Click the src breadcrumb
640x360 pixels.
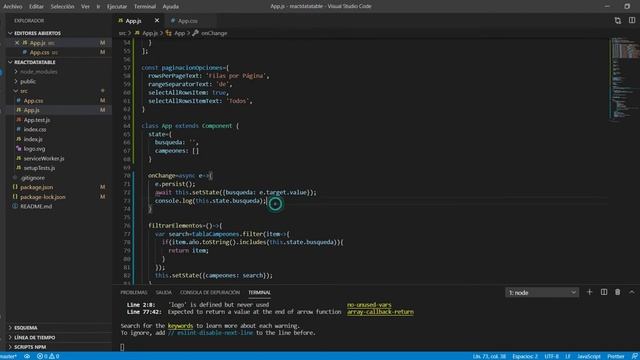pyautogui.click(x=122, y=33)
